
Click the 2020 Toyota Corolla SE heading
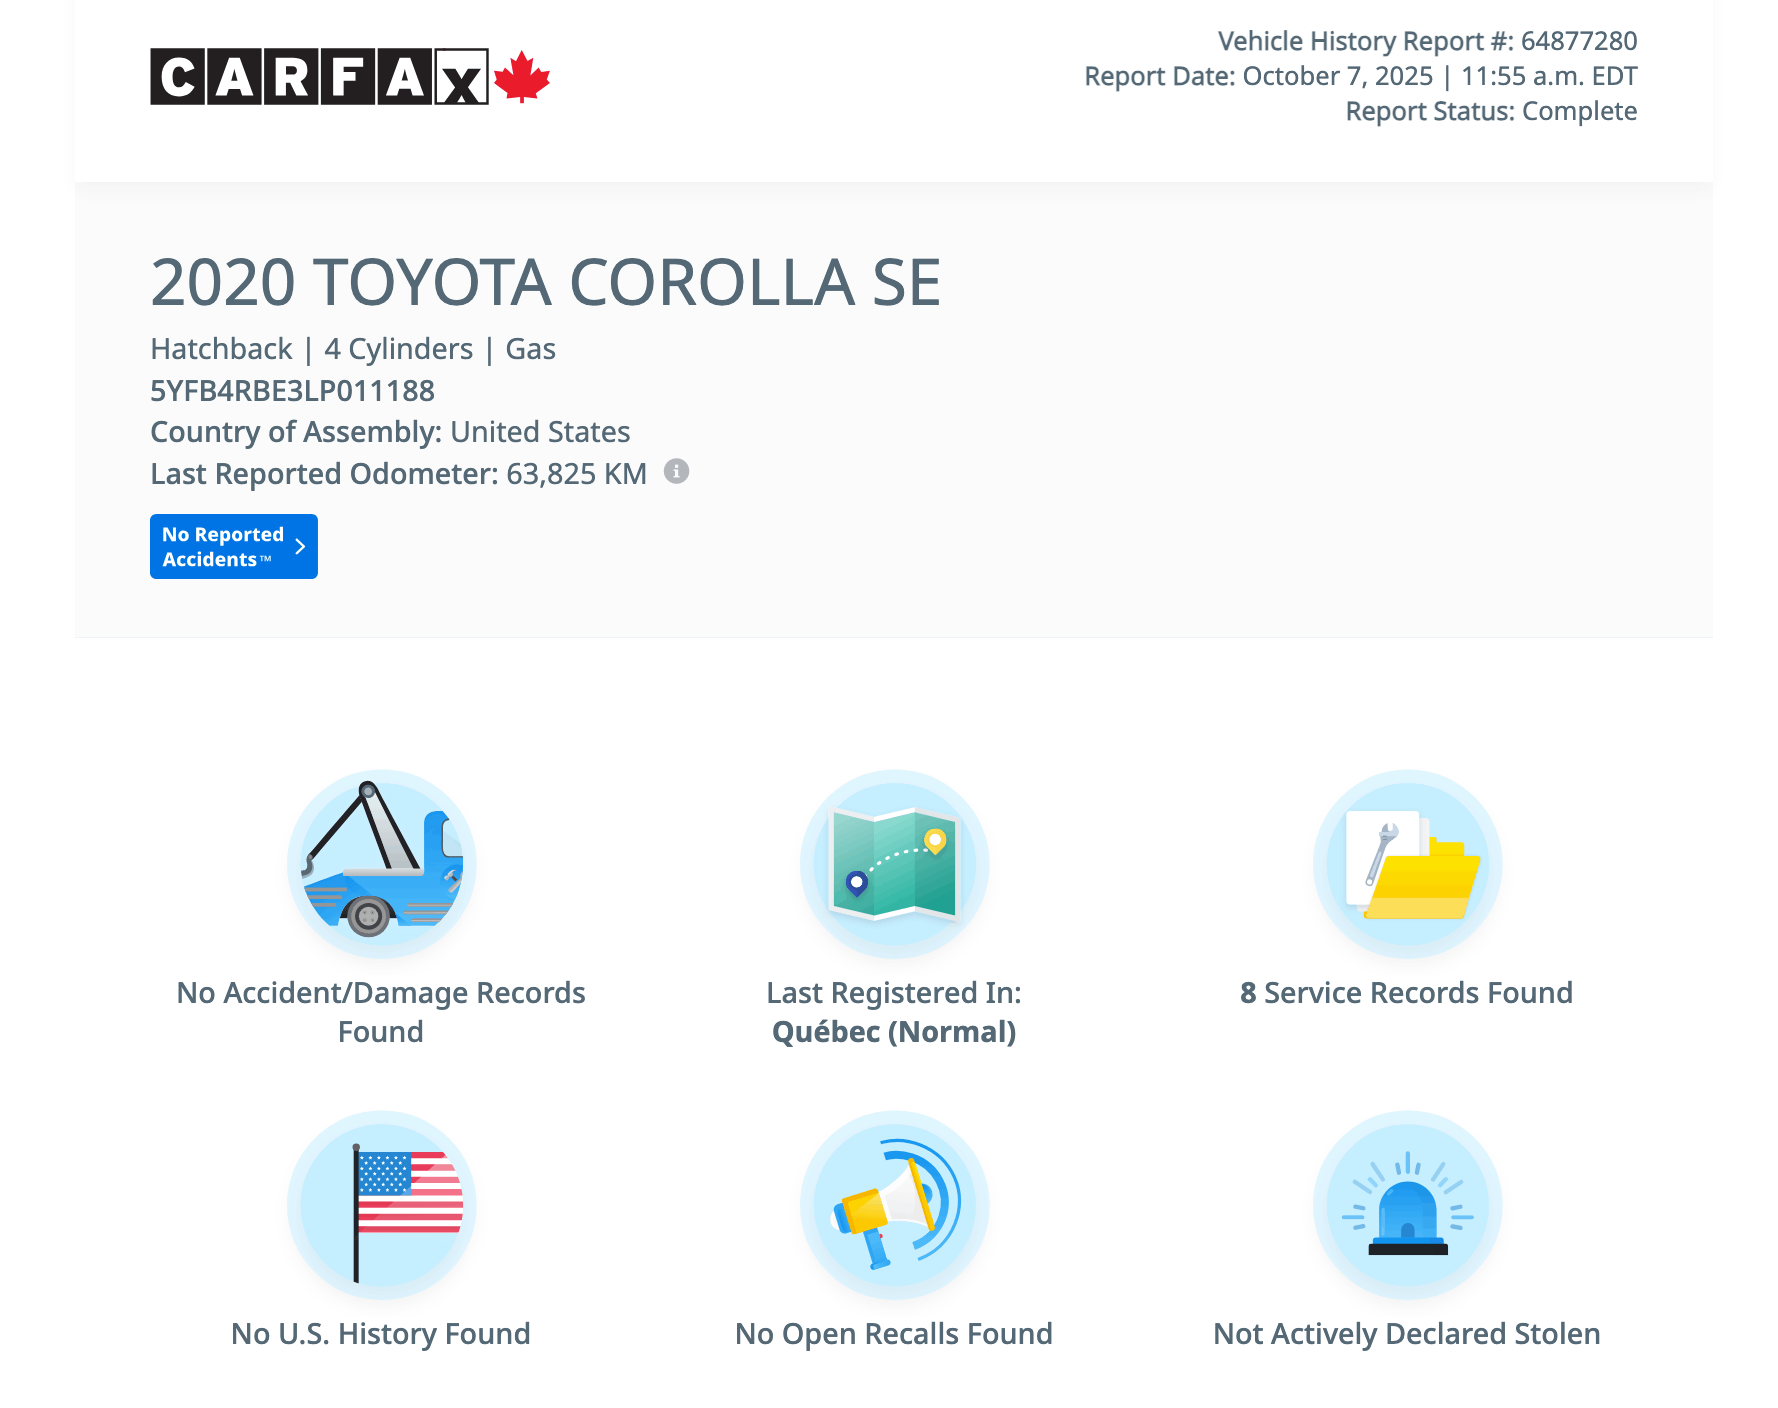(x=545, y=282)
